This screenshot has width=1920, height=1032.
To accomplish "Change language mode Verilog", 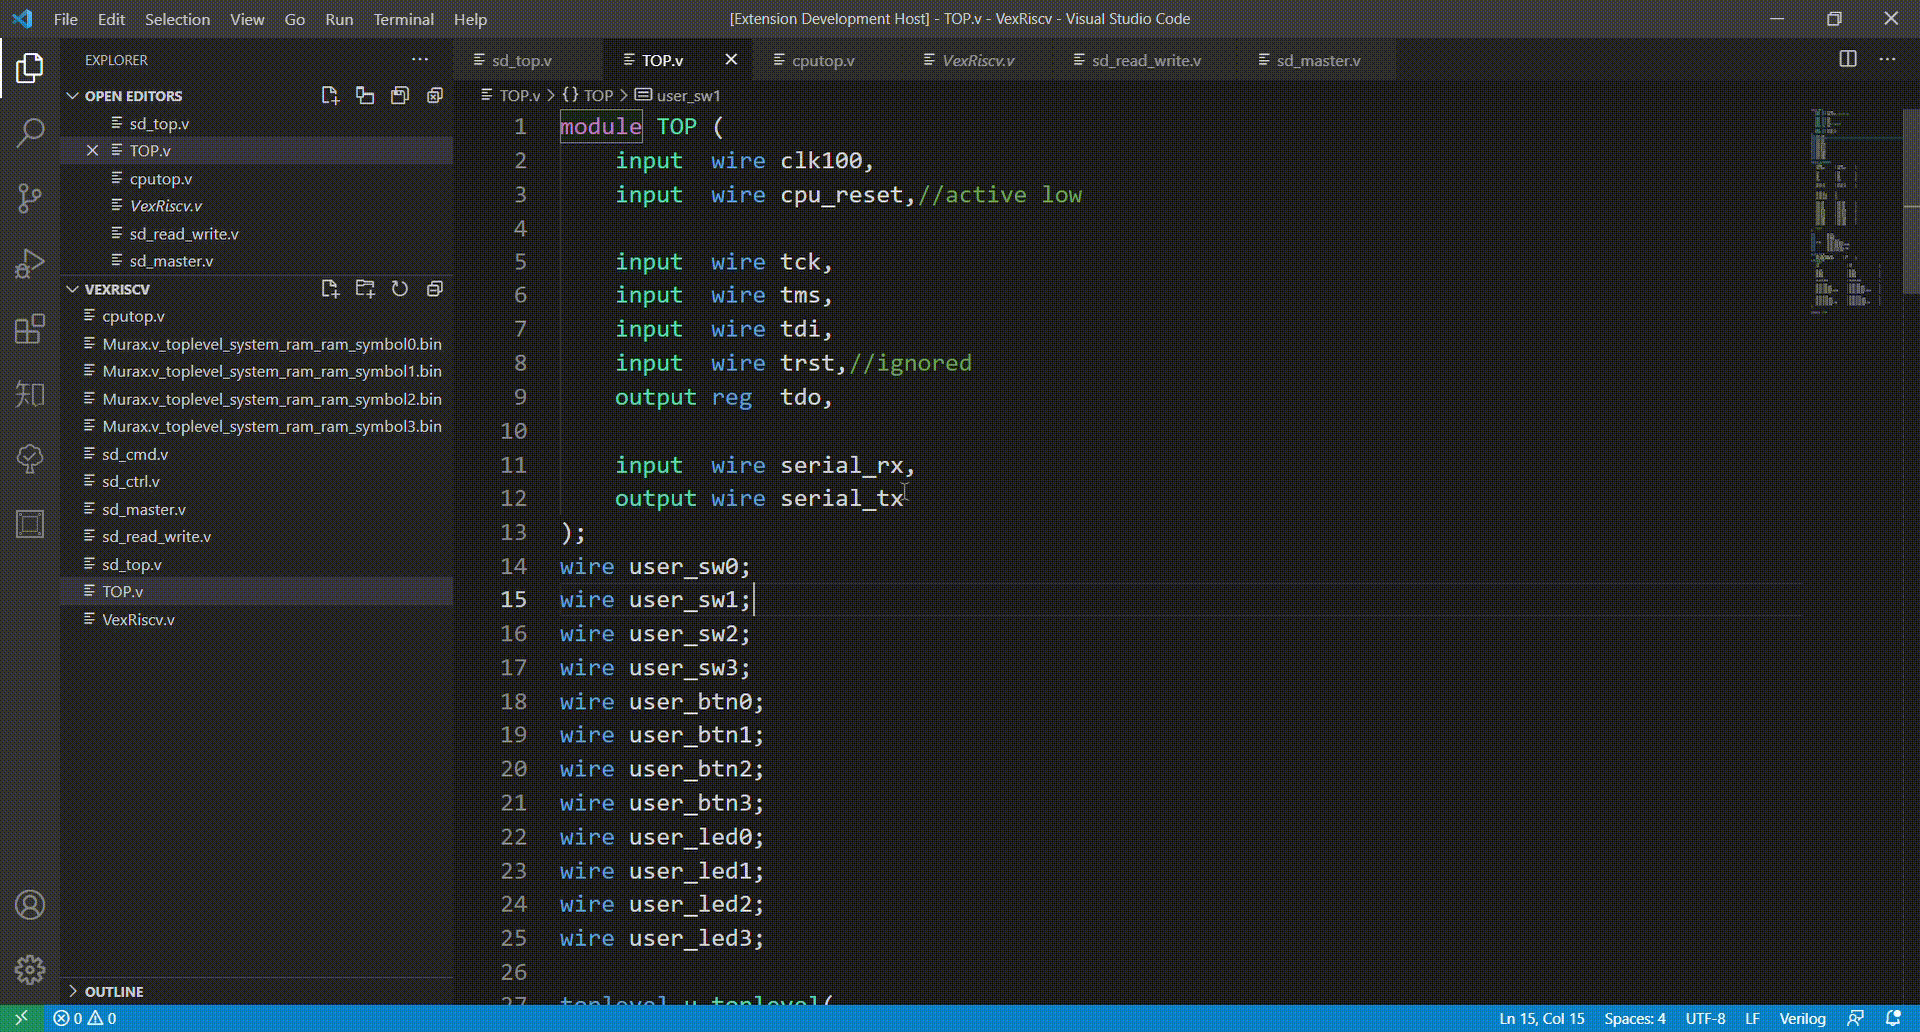I will tap(1802, 1018).
